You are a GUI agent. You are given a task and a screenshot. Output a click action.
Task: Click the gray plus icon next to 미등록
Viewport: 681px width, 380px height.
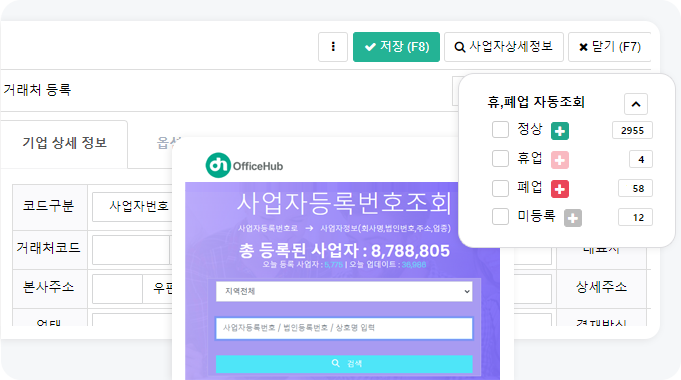pyautogui.click(x=573, y=218)
